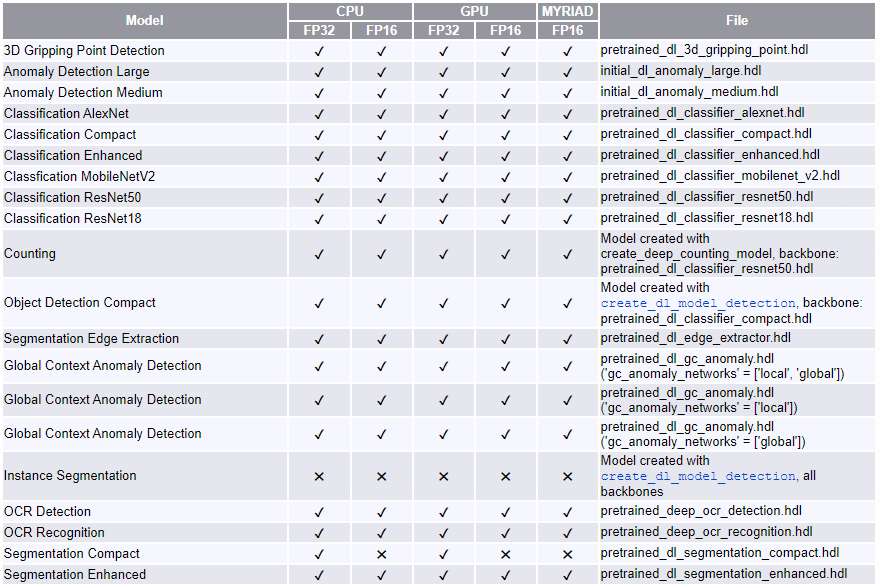This screenshot has width=880, height=584.
Task: Open the create_dl_model_detection link in Instance Segmentation row
Action: point(698,476)
